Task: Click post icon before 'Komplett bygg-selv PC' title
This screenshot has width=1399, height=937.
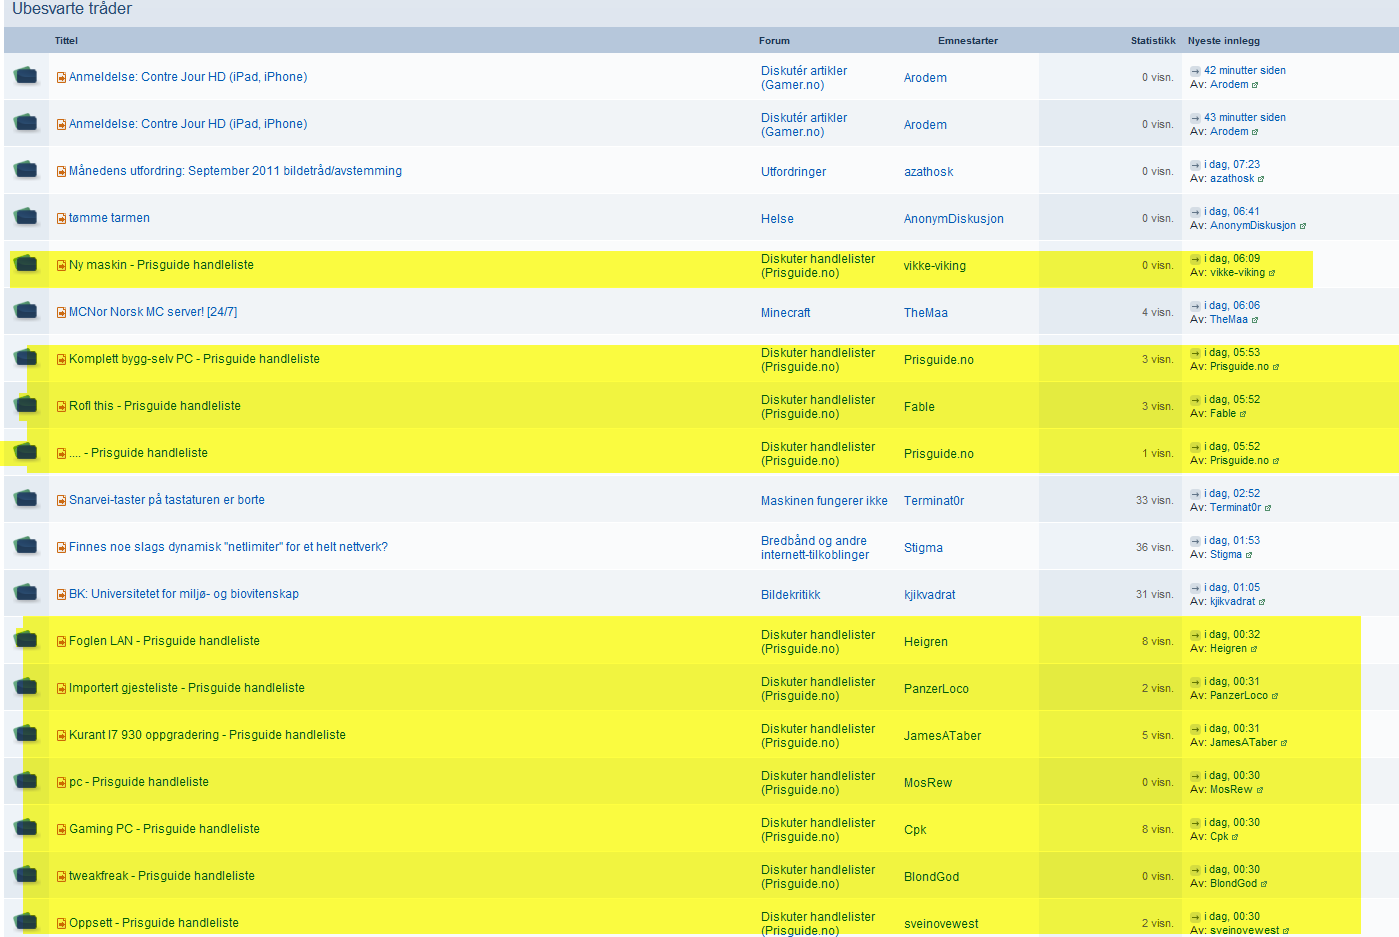Action: pos(61,360)
